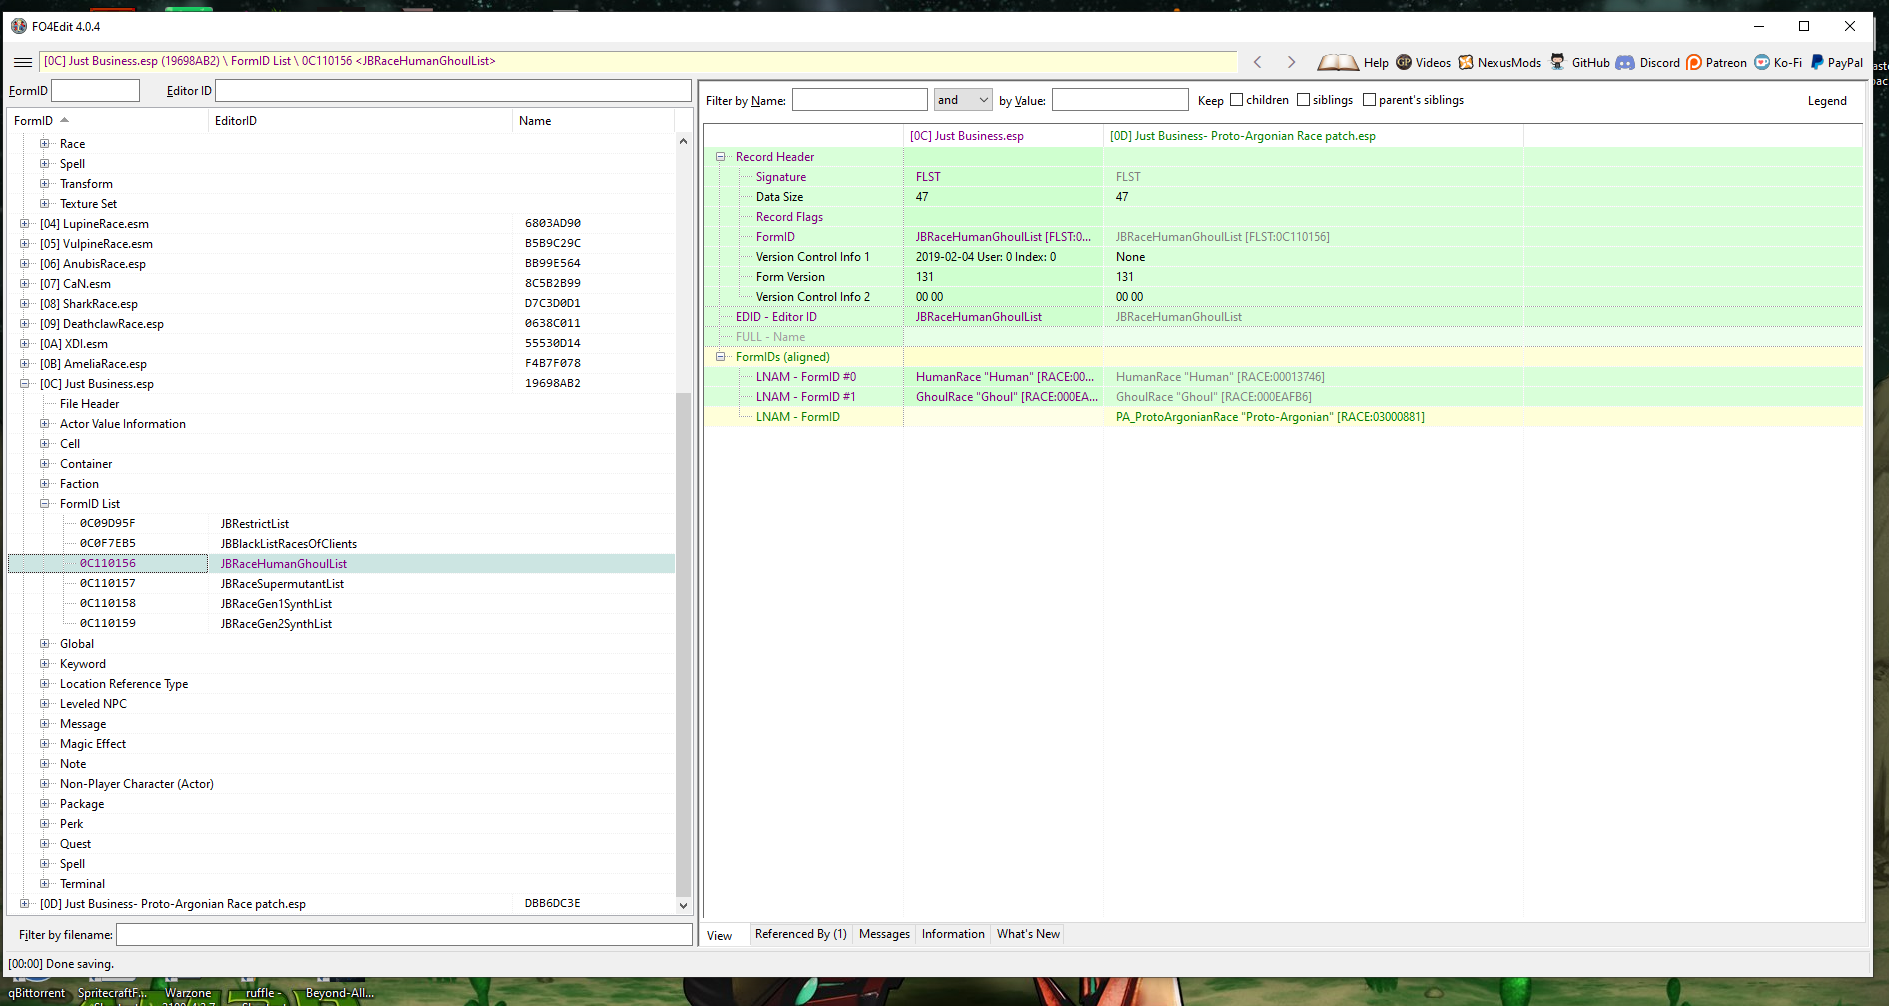Open the Videos link icon
The image size is (1889, 1006).
[x=1404, y=62]
